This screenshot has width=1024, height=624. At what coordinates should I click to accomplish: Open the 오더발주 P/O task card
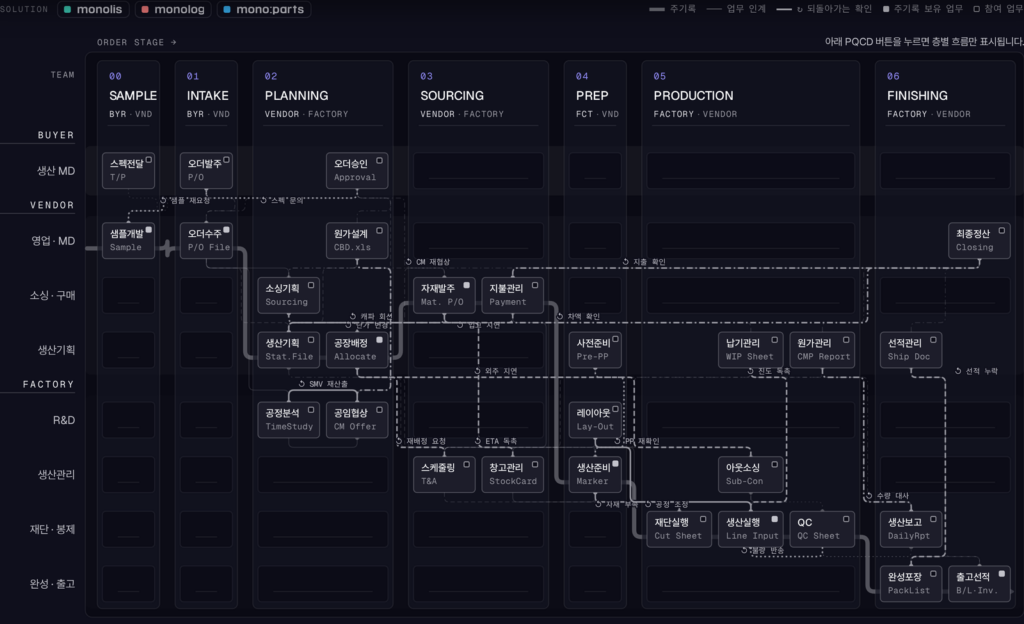pos(206,170)
